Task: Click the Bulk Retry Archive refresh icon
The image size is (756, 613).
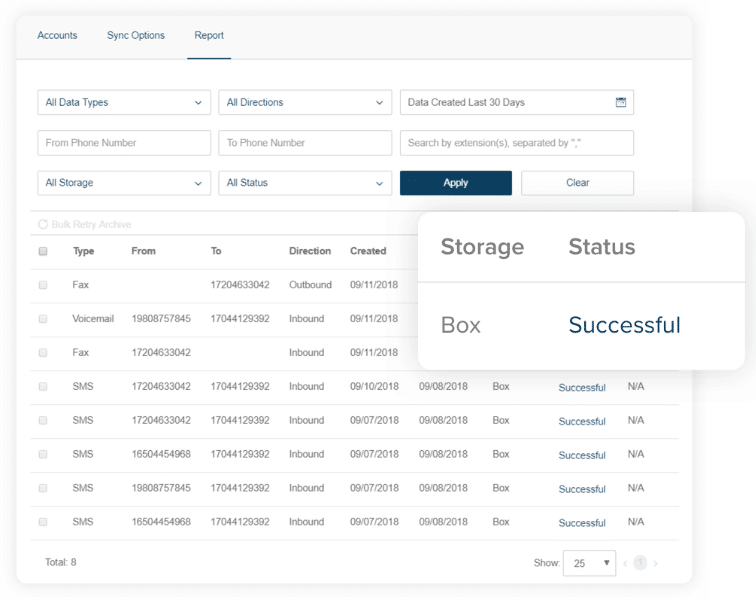Action: pos(43,225)
